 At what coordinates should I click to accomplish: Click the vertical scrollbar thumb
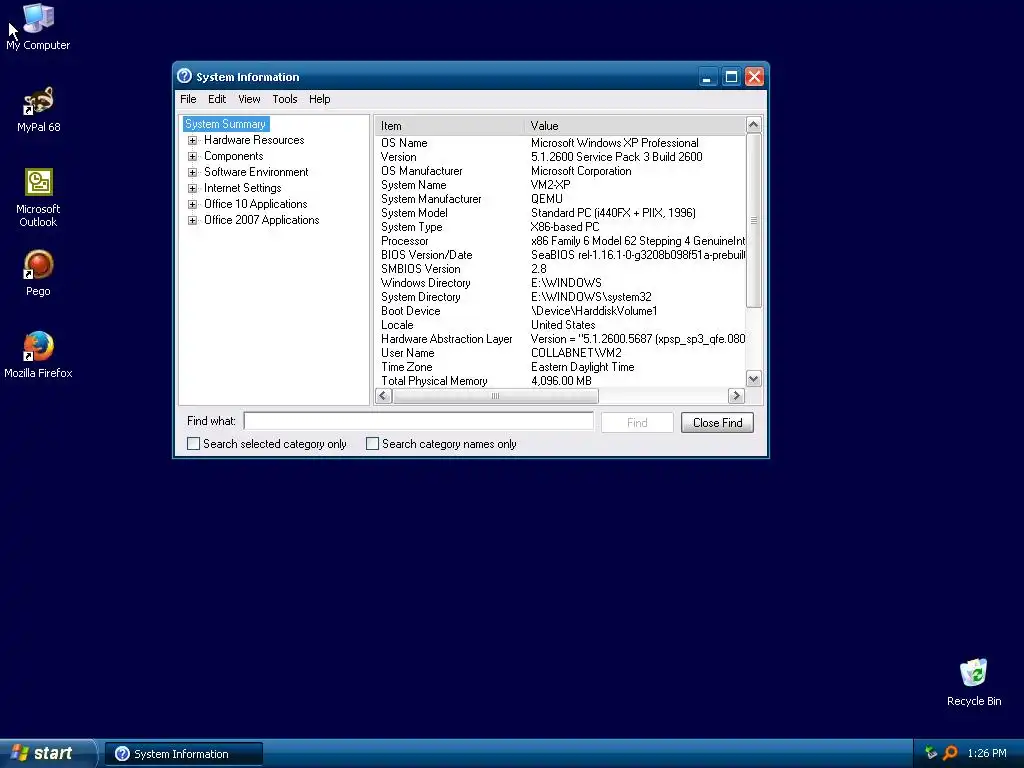[754, 220]
